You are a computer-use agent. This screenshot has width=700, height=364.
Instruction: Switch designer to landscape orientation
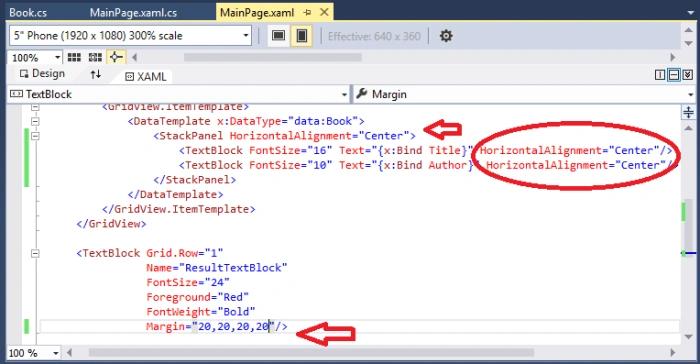pyautogui.click(x=279, y=35)
